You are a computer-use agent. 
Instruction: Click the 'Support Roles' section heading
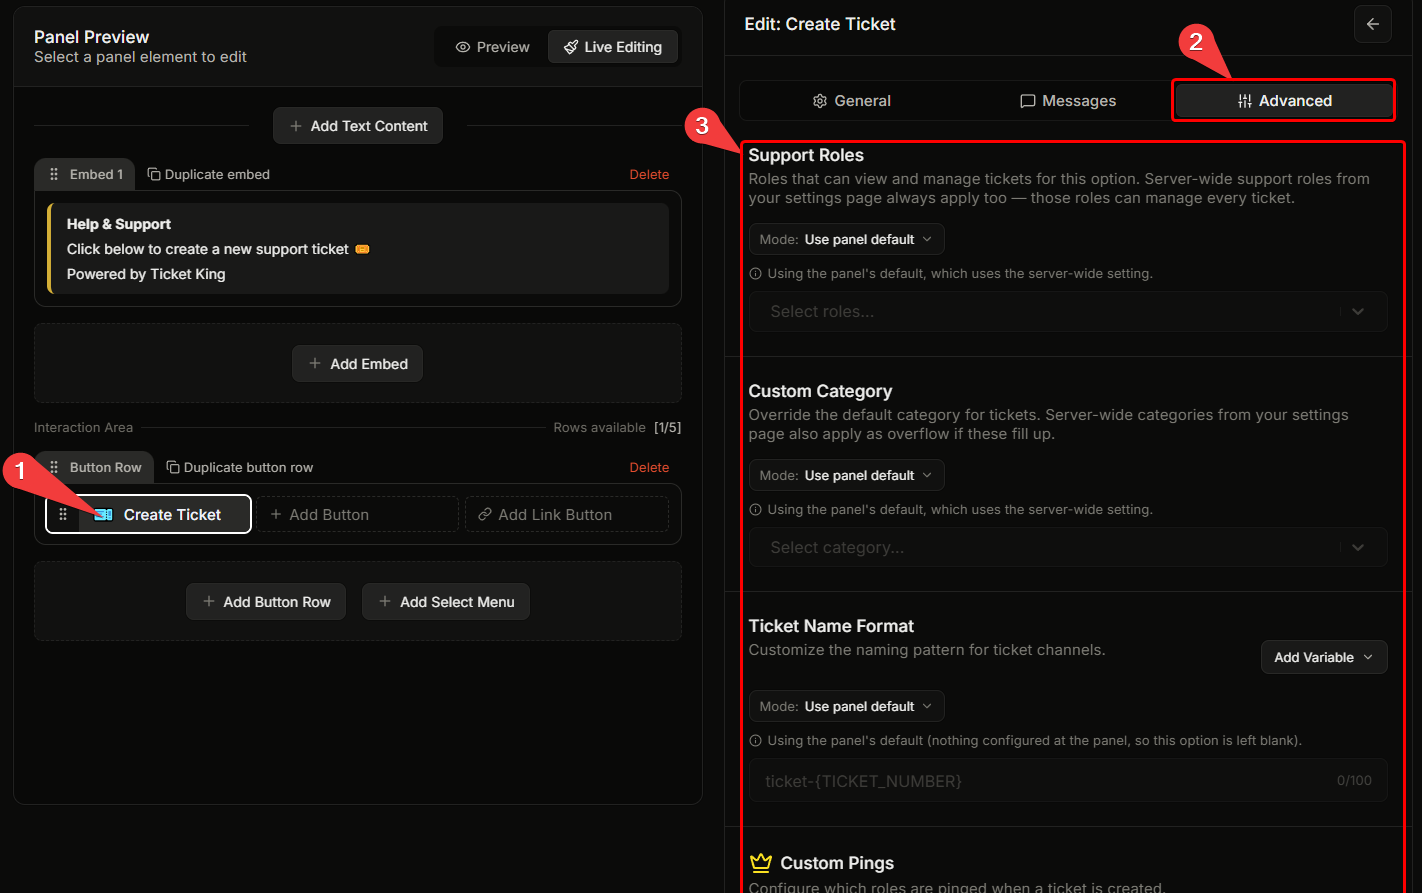click(x=806, y=155)
